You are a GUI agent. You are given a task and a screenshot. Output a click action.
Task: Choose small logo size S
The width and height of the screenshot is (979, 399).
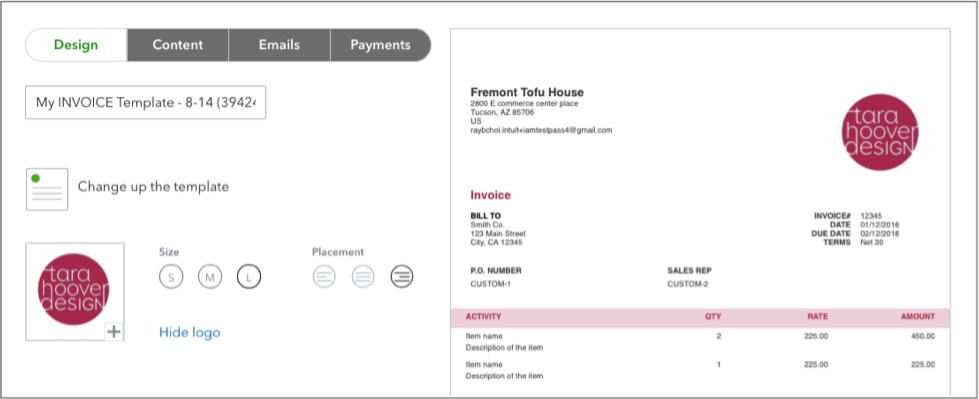point(171,277)
